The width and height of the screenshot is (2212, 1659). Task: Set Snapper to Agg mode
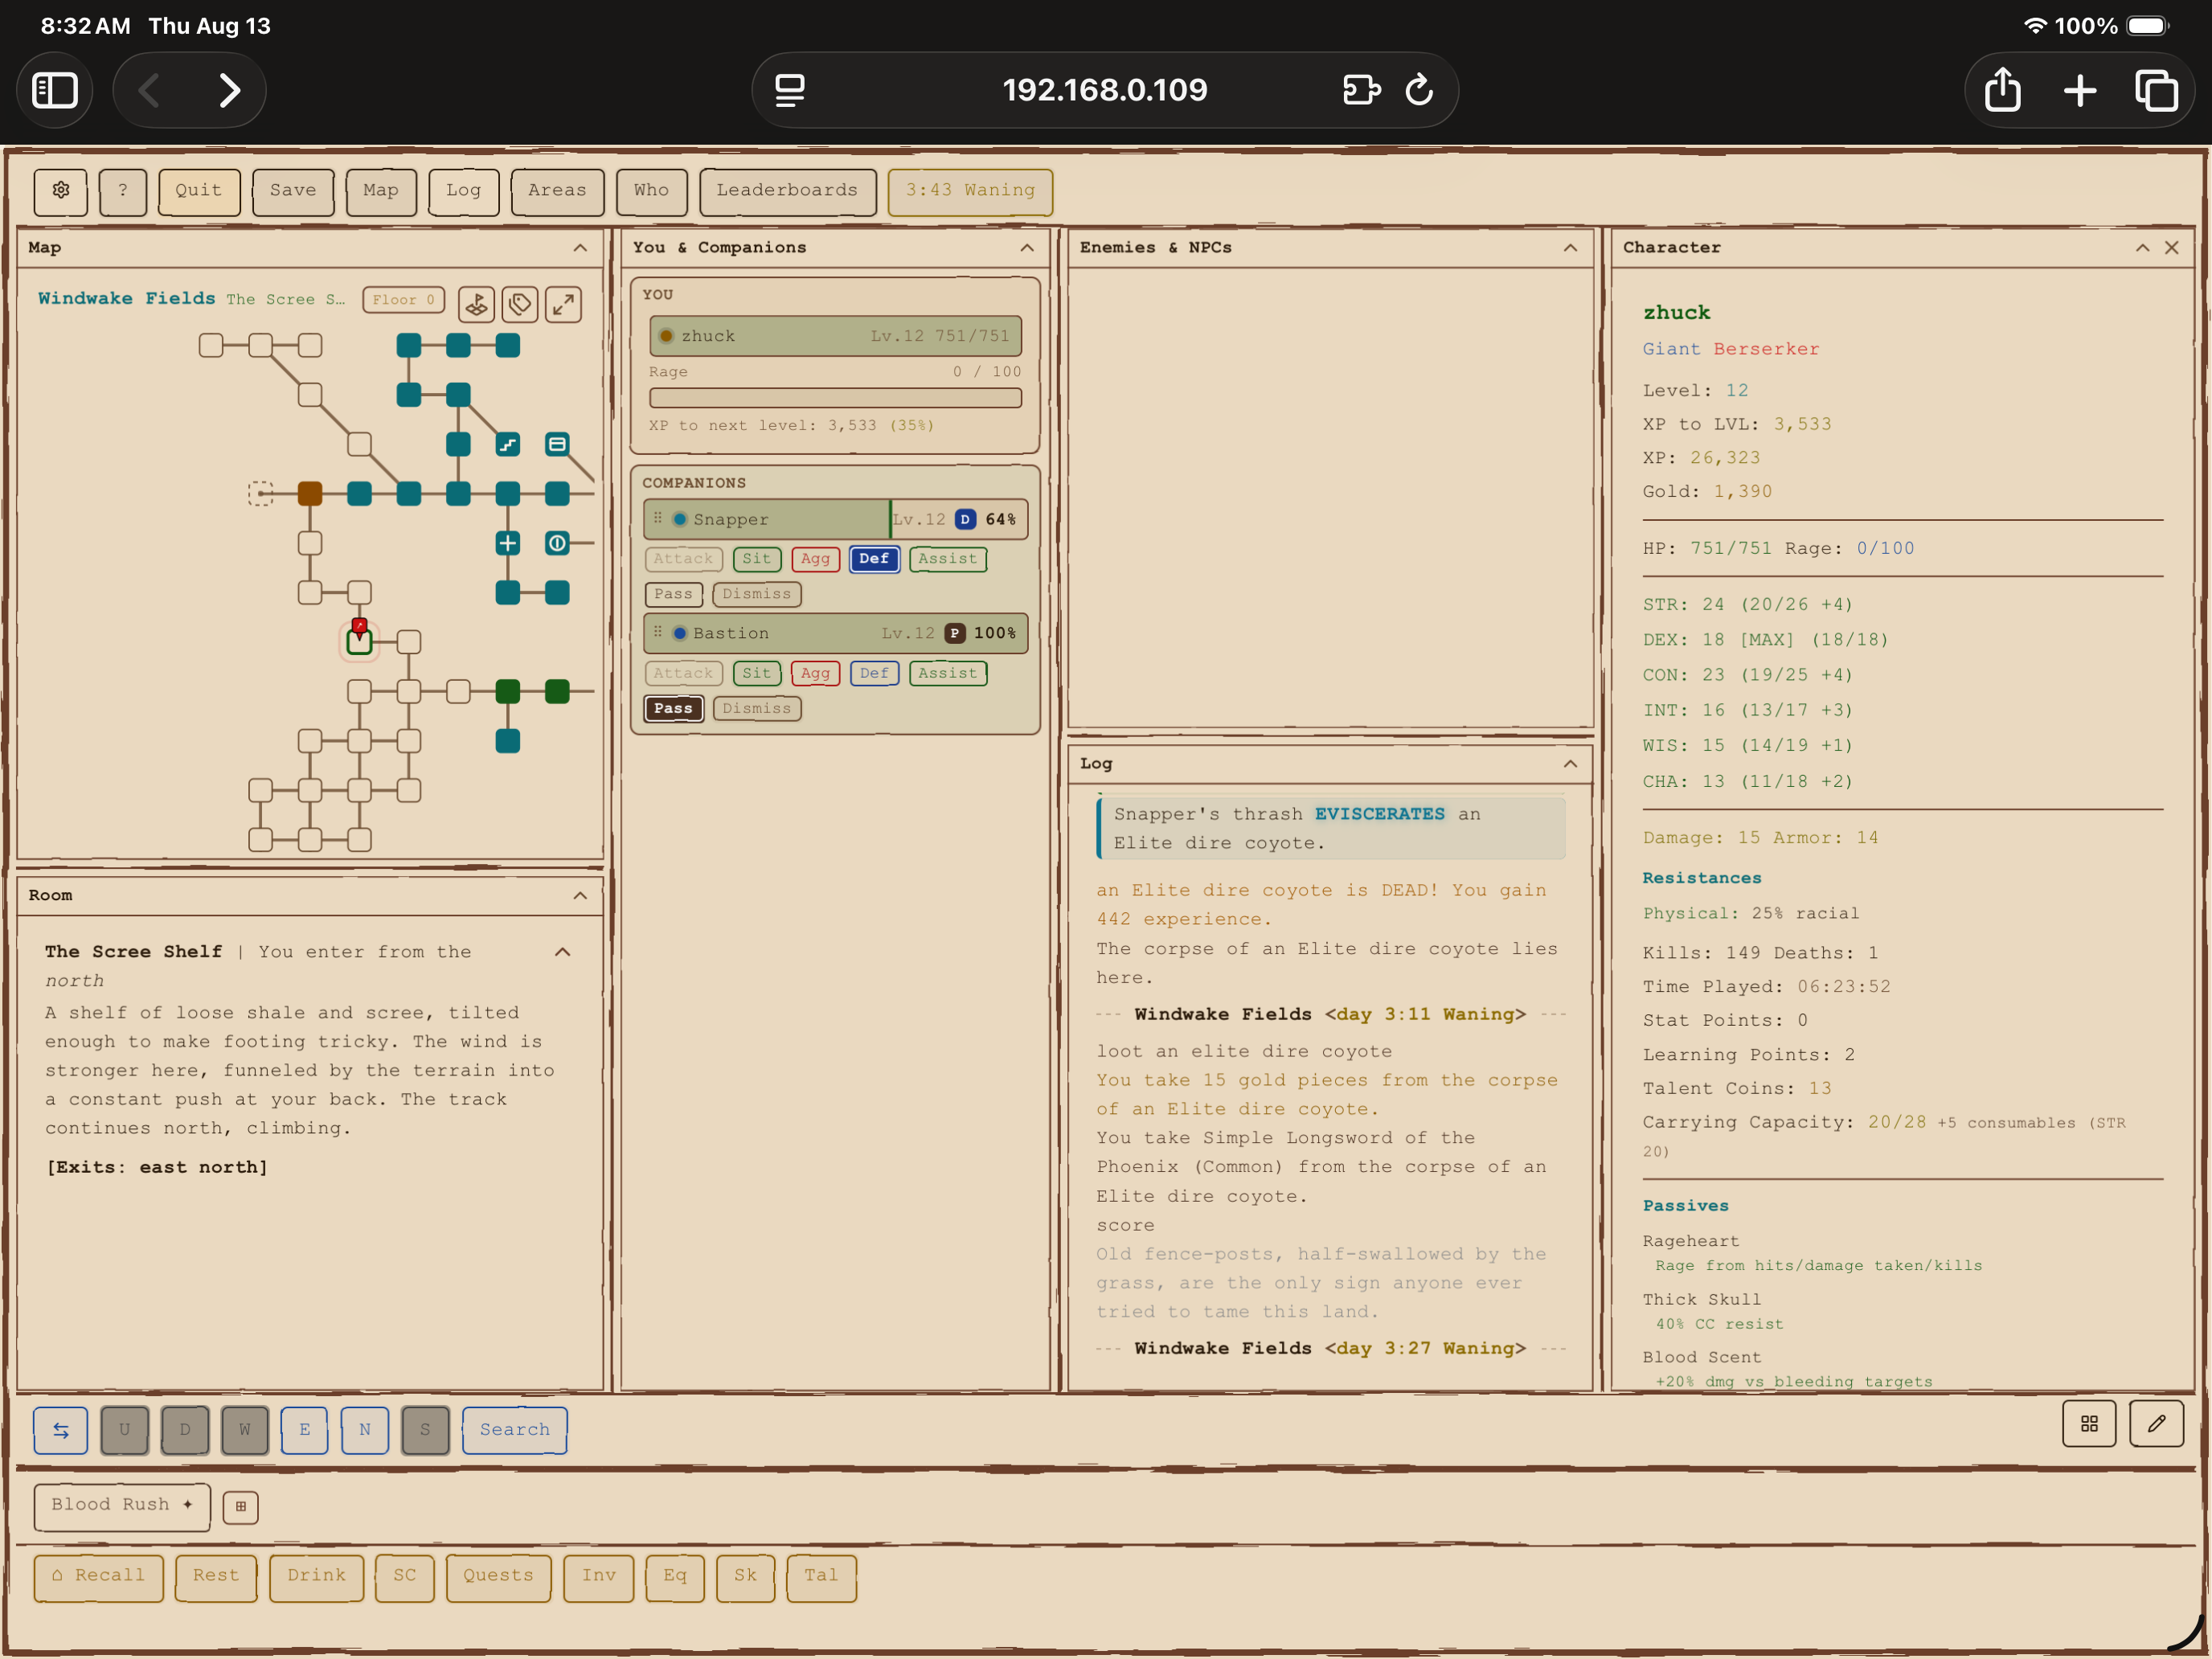815,559
